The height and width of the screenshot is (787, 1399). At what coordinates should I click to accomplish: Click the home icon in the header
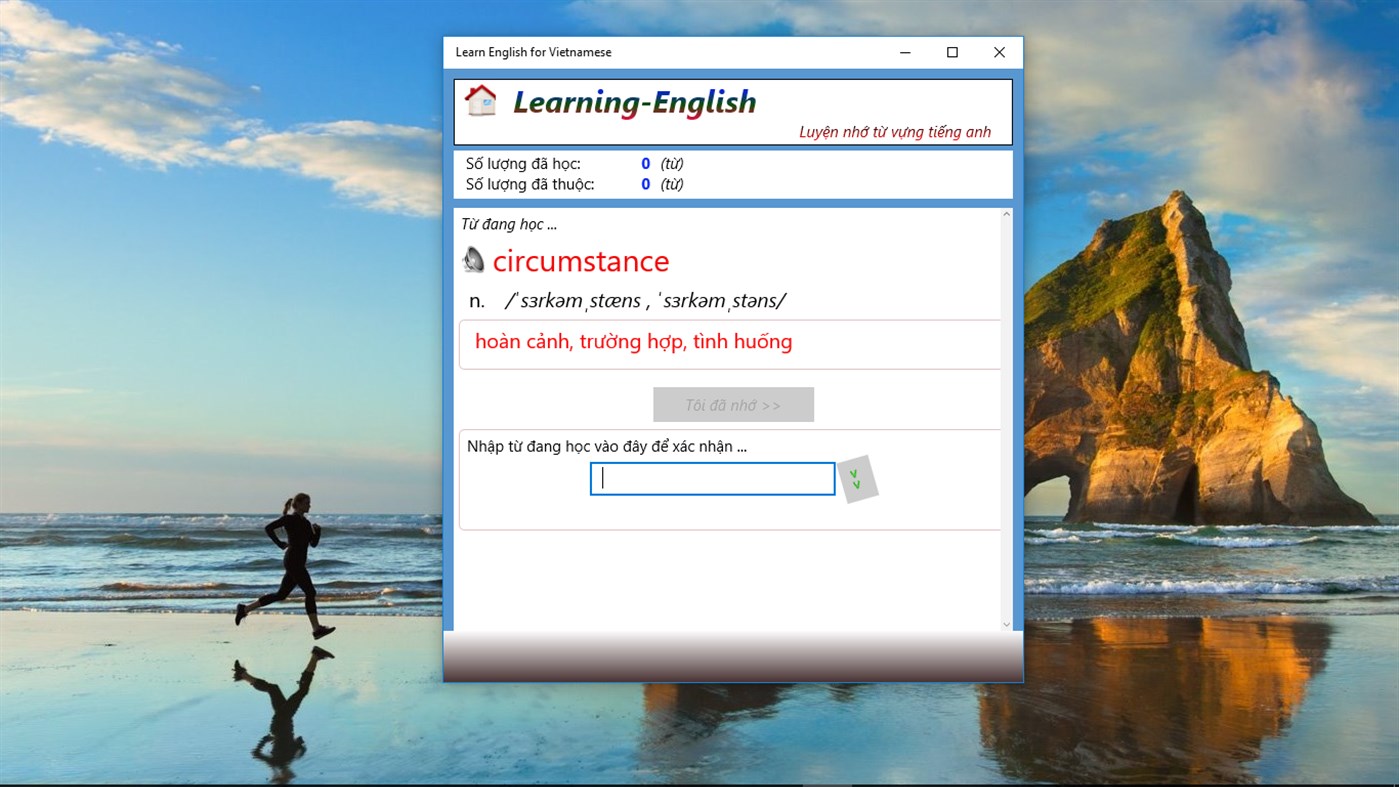[x=481, y=101]
